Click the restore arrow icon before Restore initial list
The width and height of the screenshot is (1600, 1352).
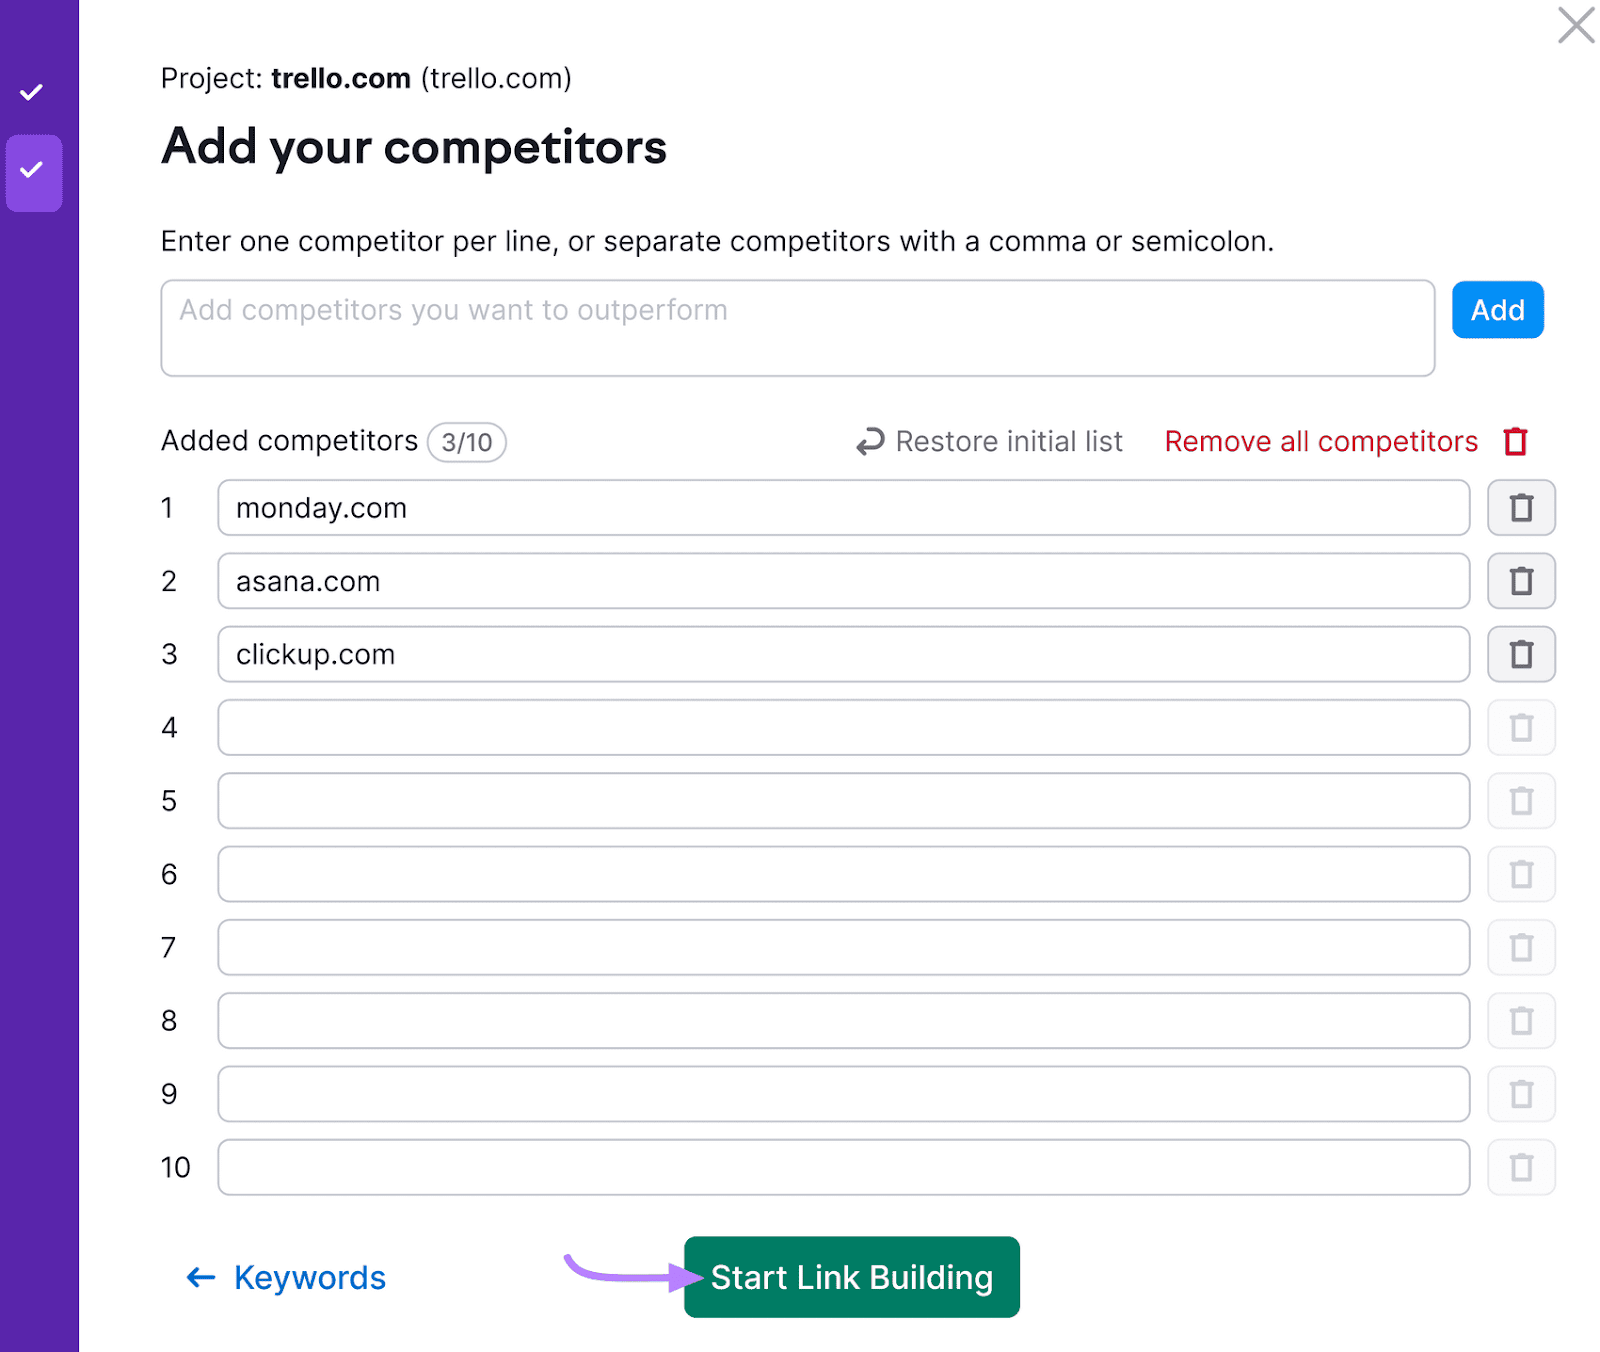click(x=868, y=441)
